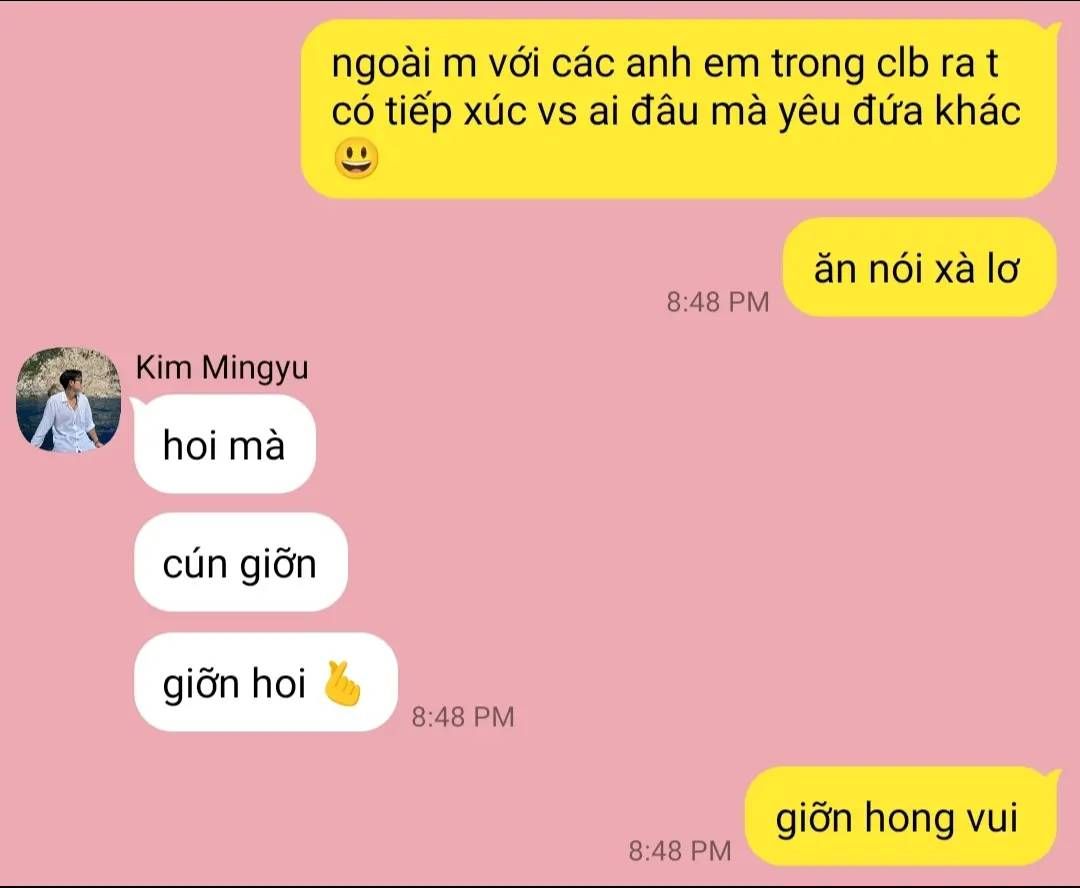Click the word 'Mingyu' in the sender name

point(255,369)
